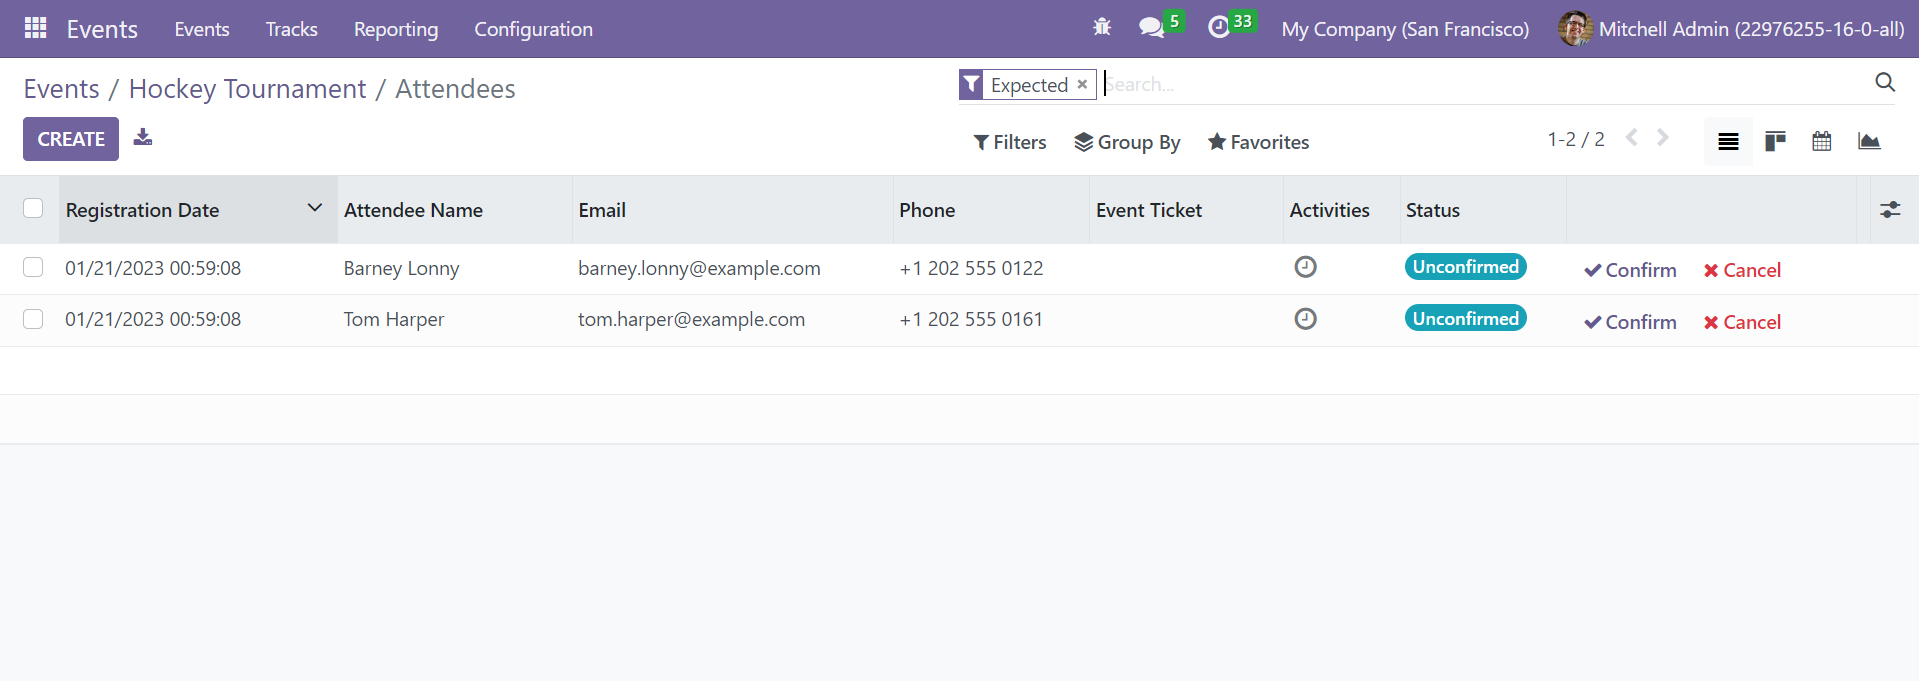
Task: Expand the Filters dropdown
Action: click(1010, 142)
